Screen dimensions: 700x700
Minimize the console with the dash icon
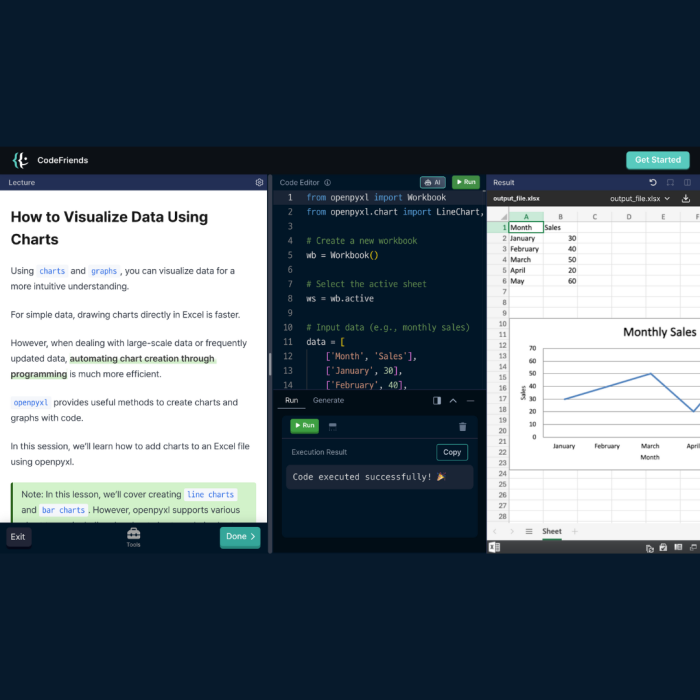point(470,400)
